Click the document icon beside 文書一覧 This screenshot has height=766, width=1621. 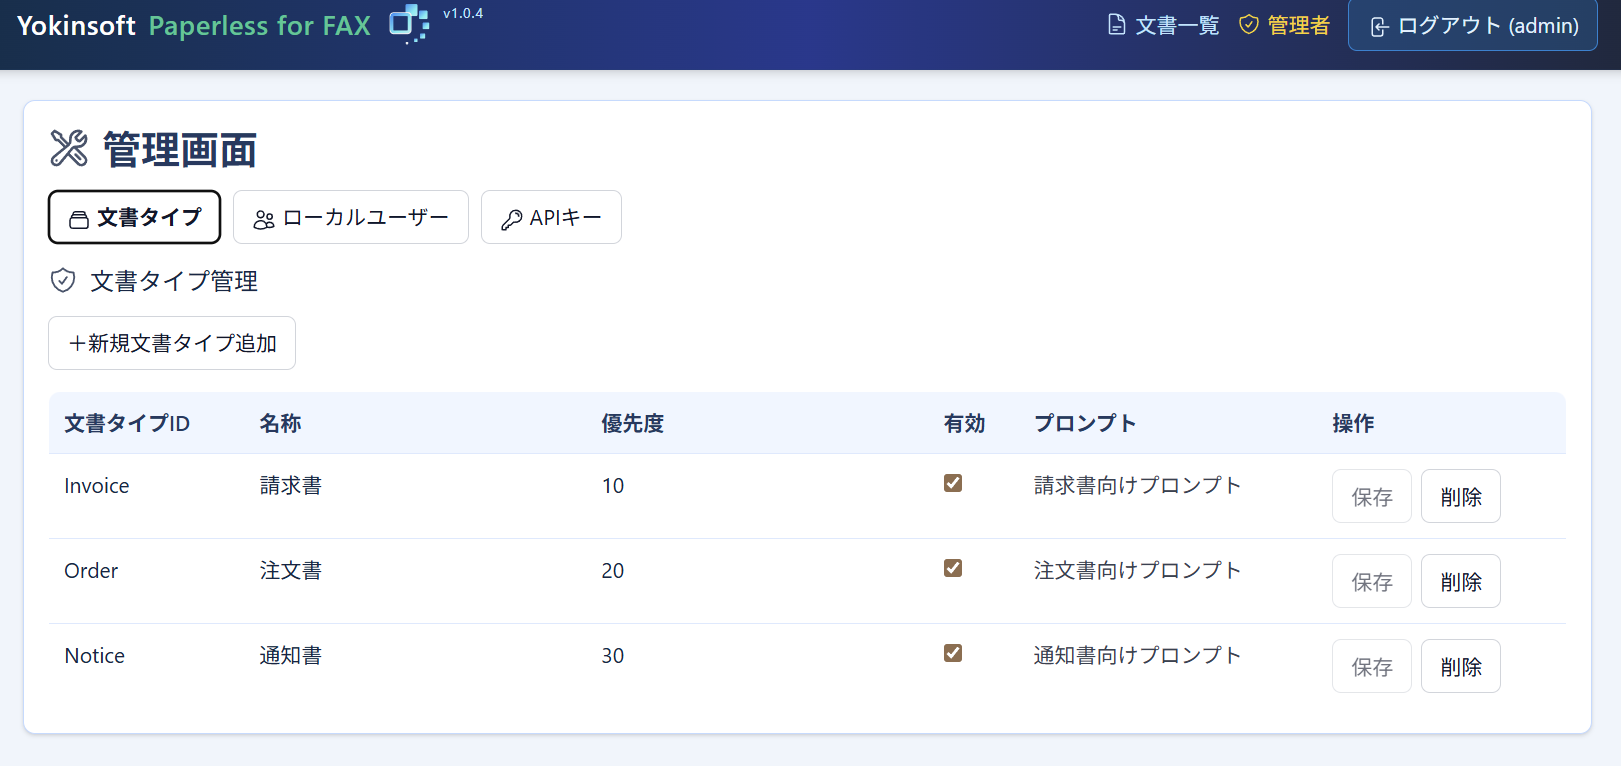click(x=1116, y=25)
